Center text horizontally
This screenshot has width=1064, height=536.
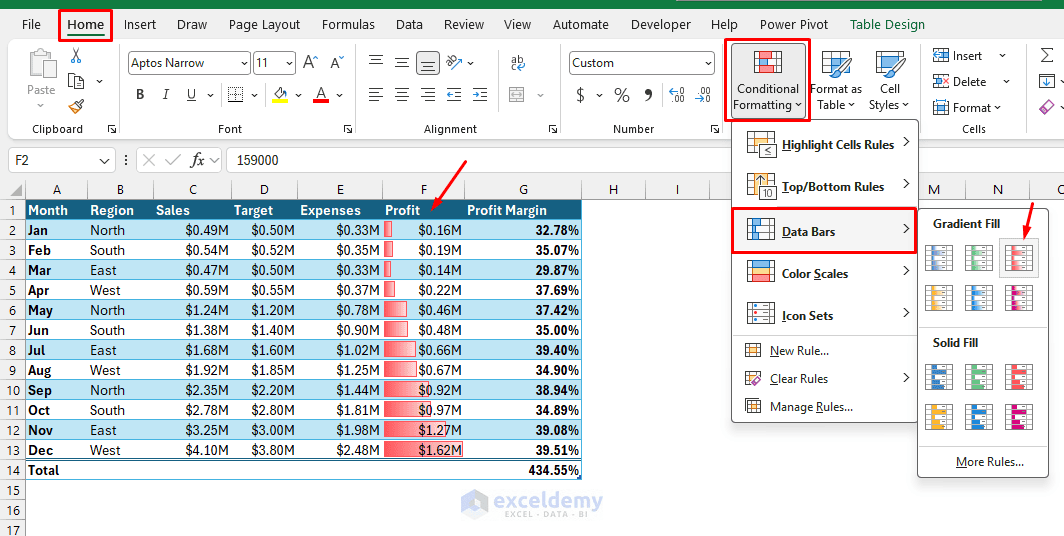[402, 94]
